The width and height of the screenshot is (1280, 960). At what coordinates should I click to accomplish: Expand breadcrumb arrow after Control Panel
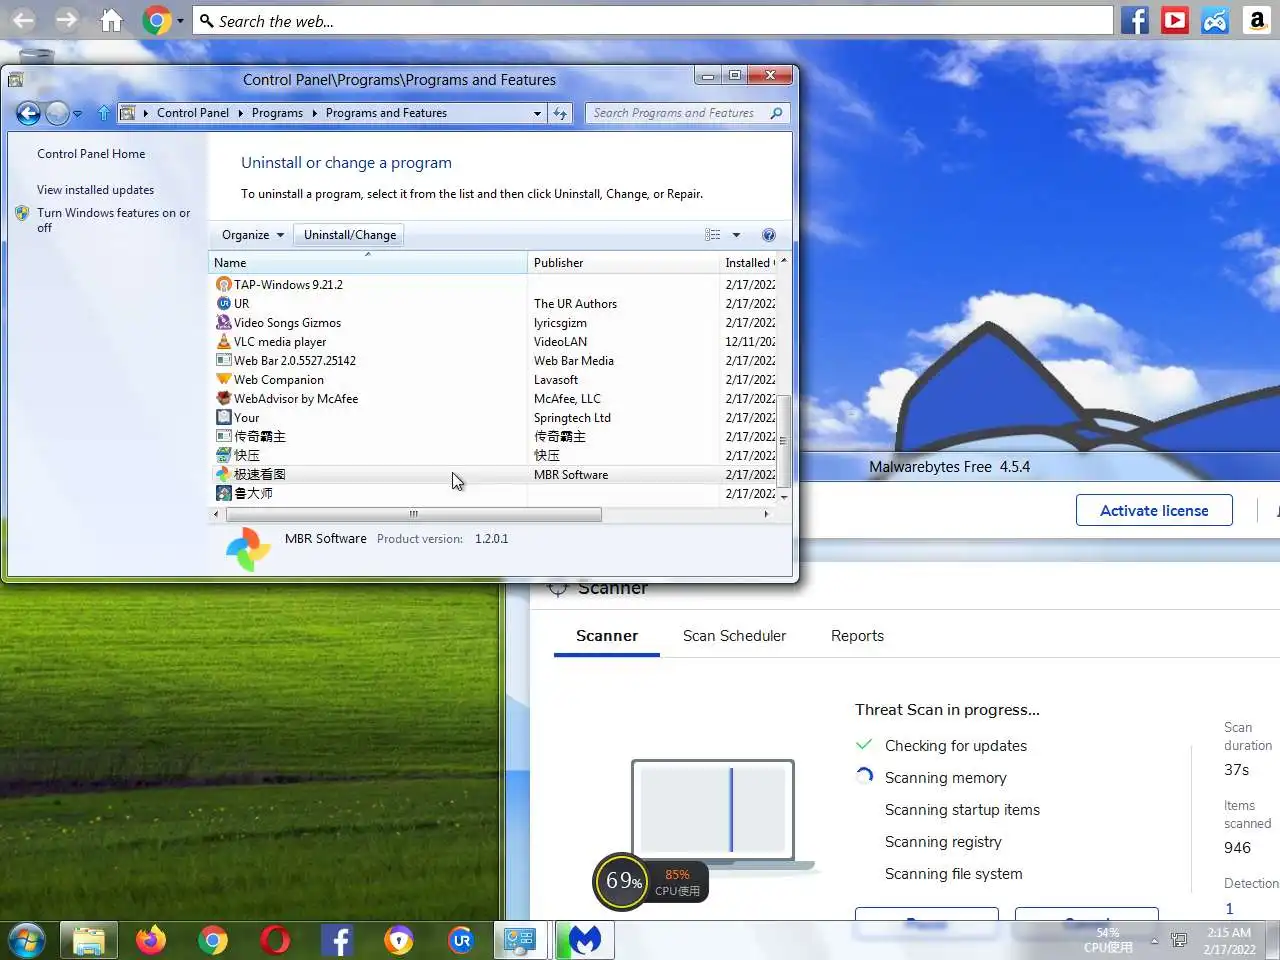click(240, 113)
